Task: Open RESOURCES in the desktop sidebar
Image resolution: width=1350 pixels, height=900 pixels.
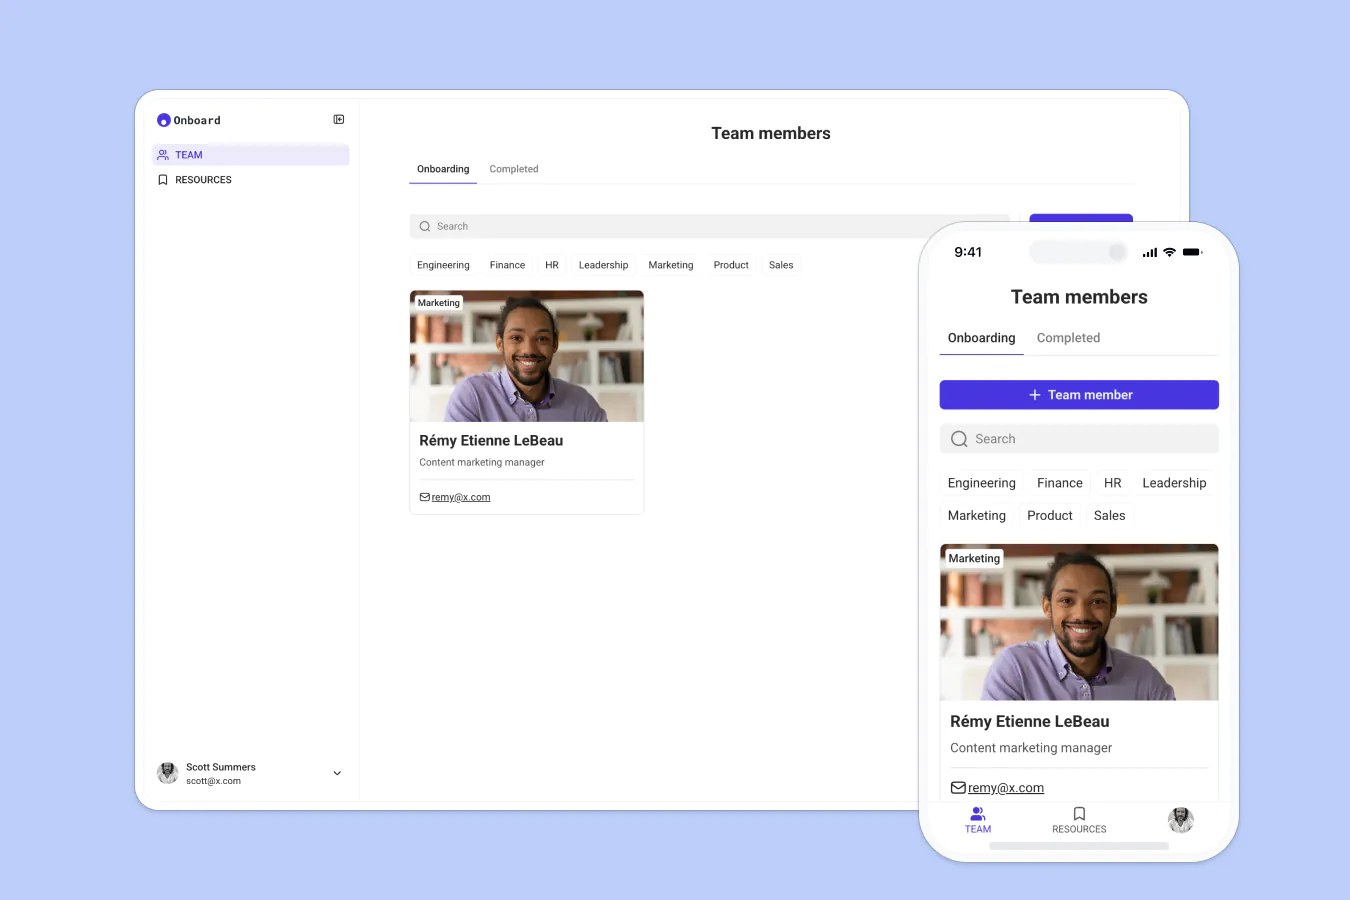Action: pyautogui.click(x=250, y=180)
